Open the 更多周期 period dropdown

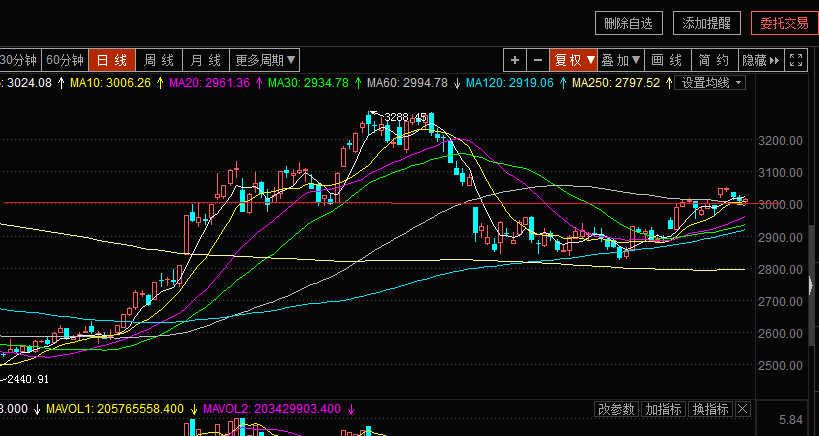pyautogui.click(x=265, y=60)
